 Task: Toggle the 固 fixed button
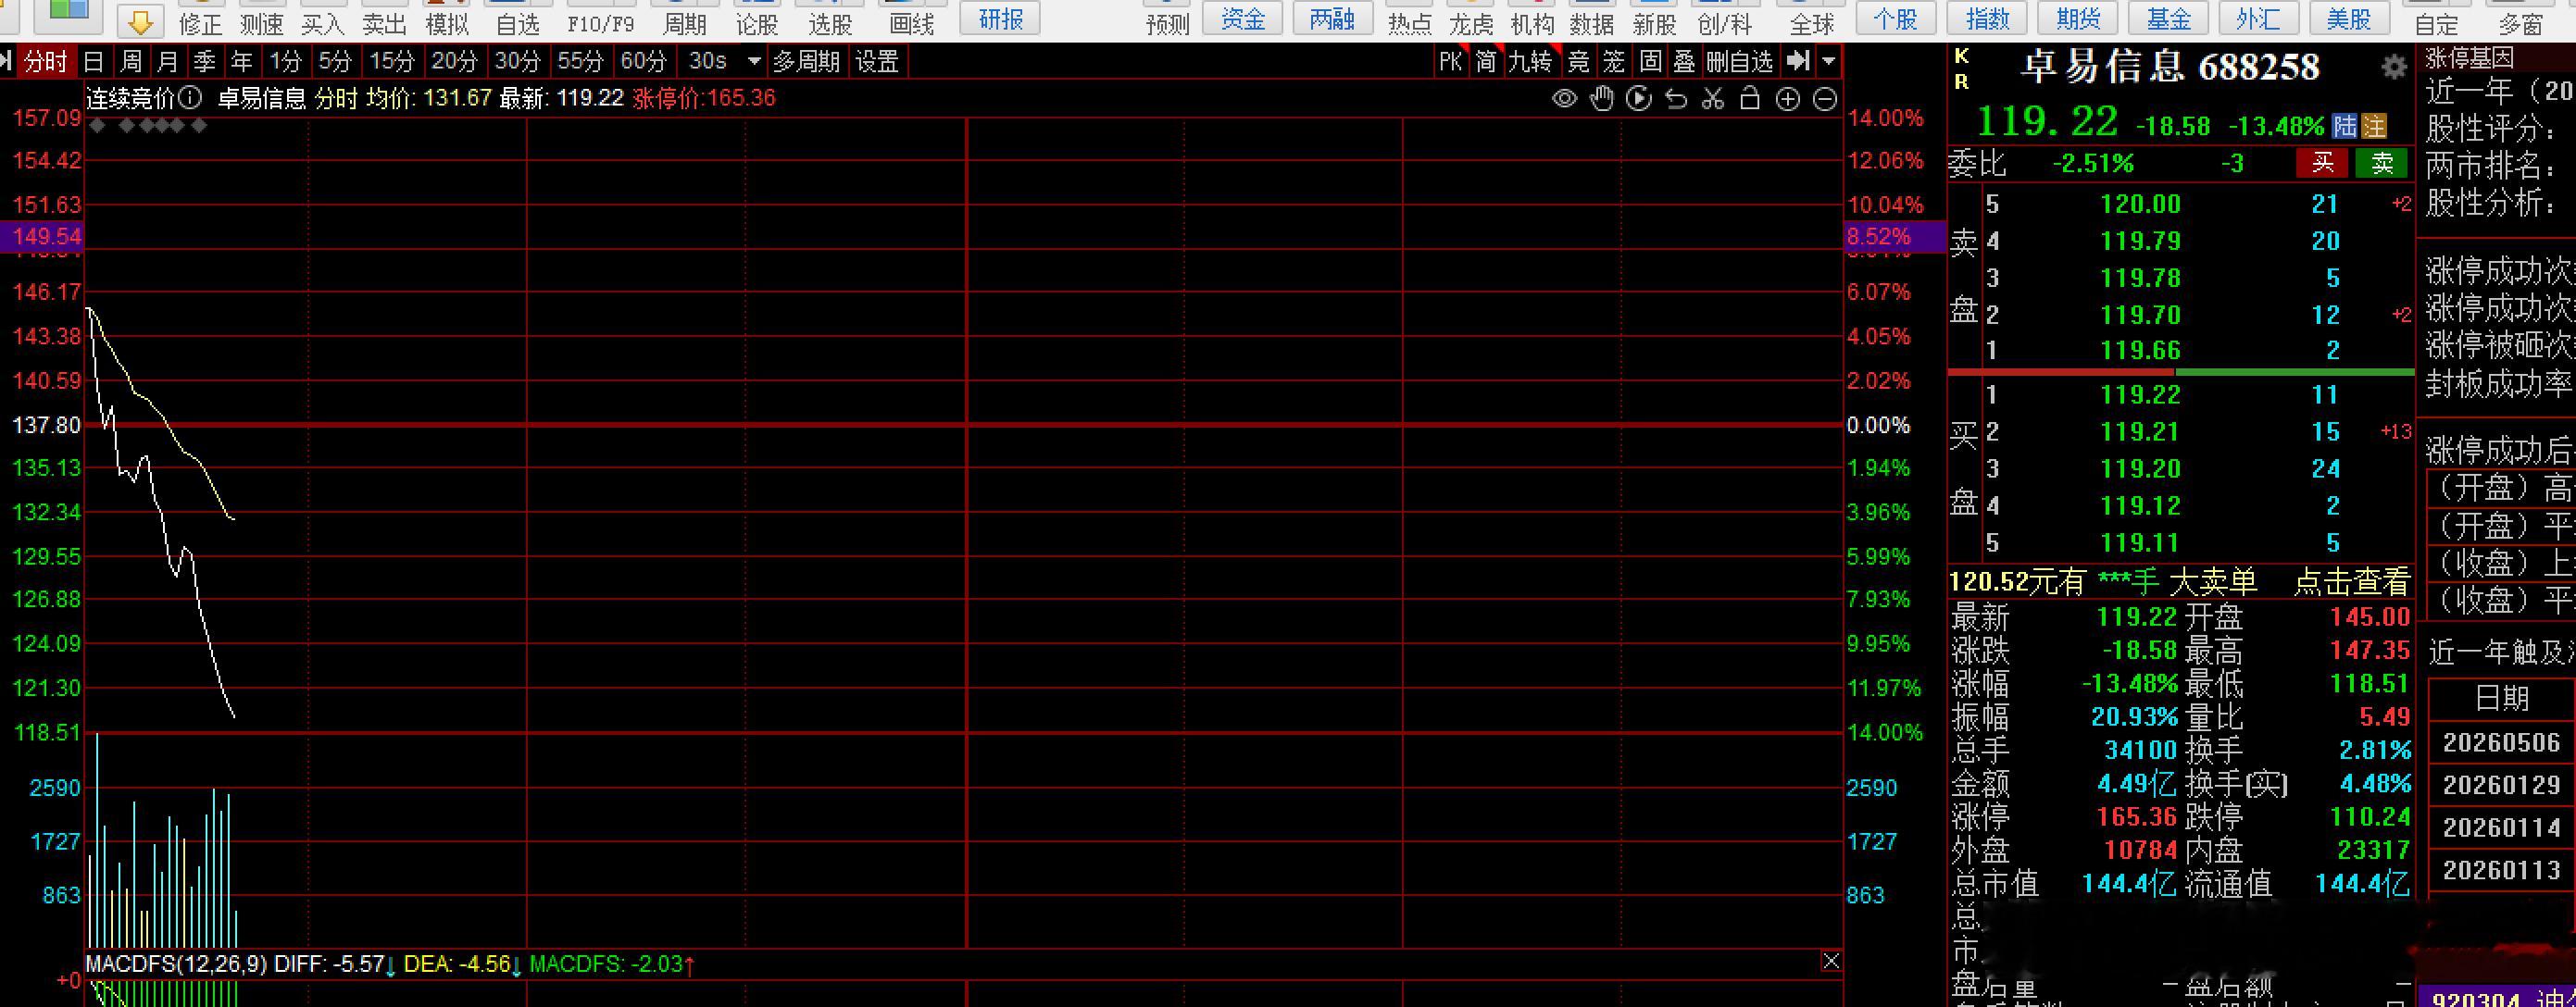(x=1650, y=62)
